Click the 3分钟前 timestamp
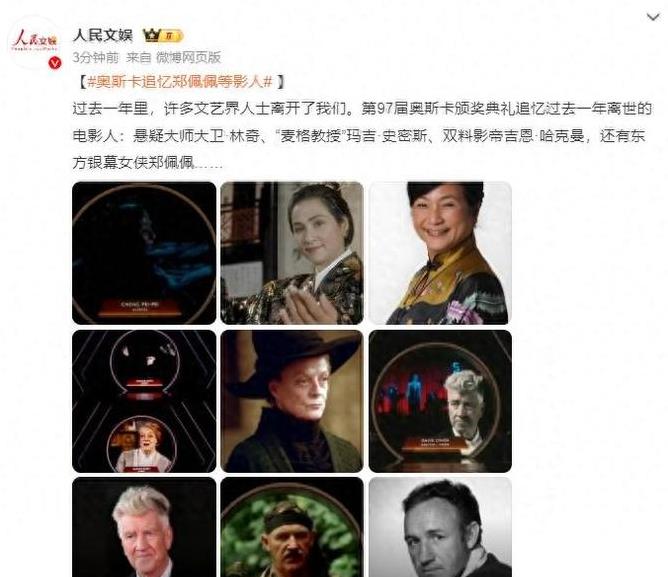The width and height of the screenshot is (668, 577). click(96, 57)
